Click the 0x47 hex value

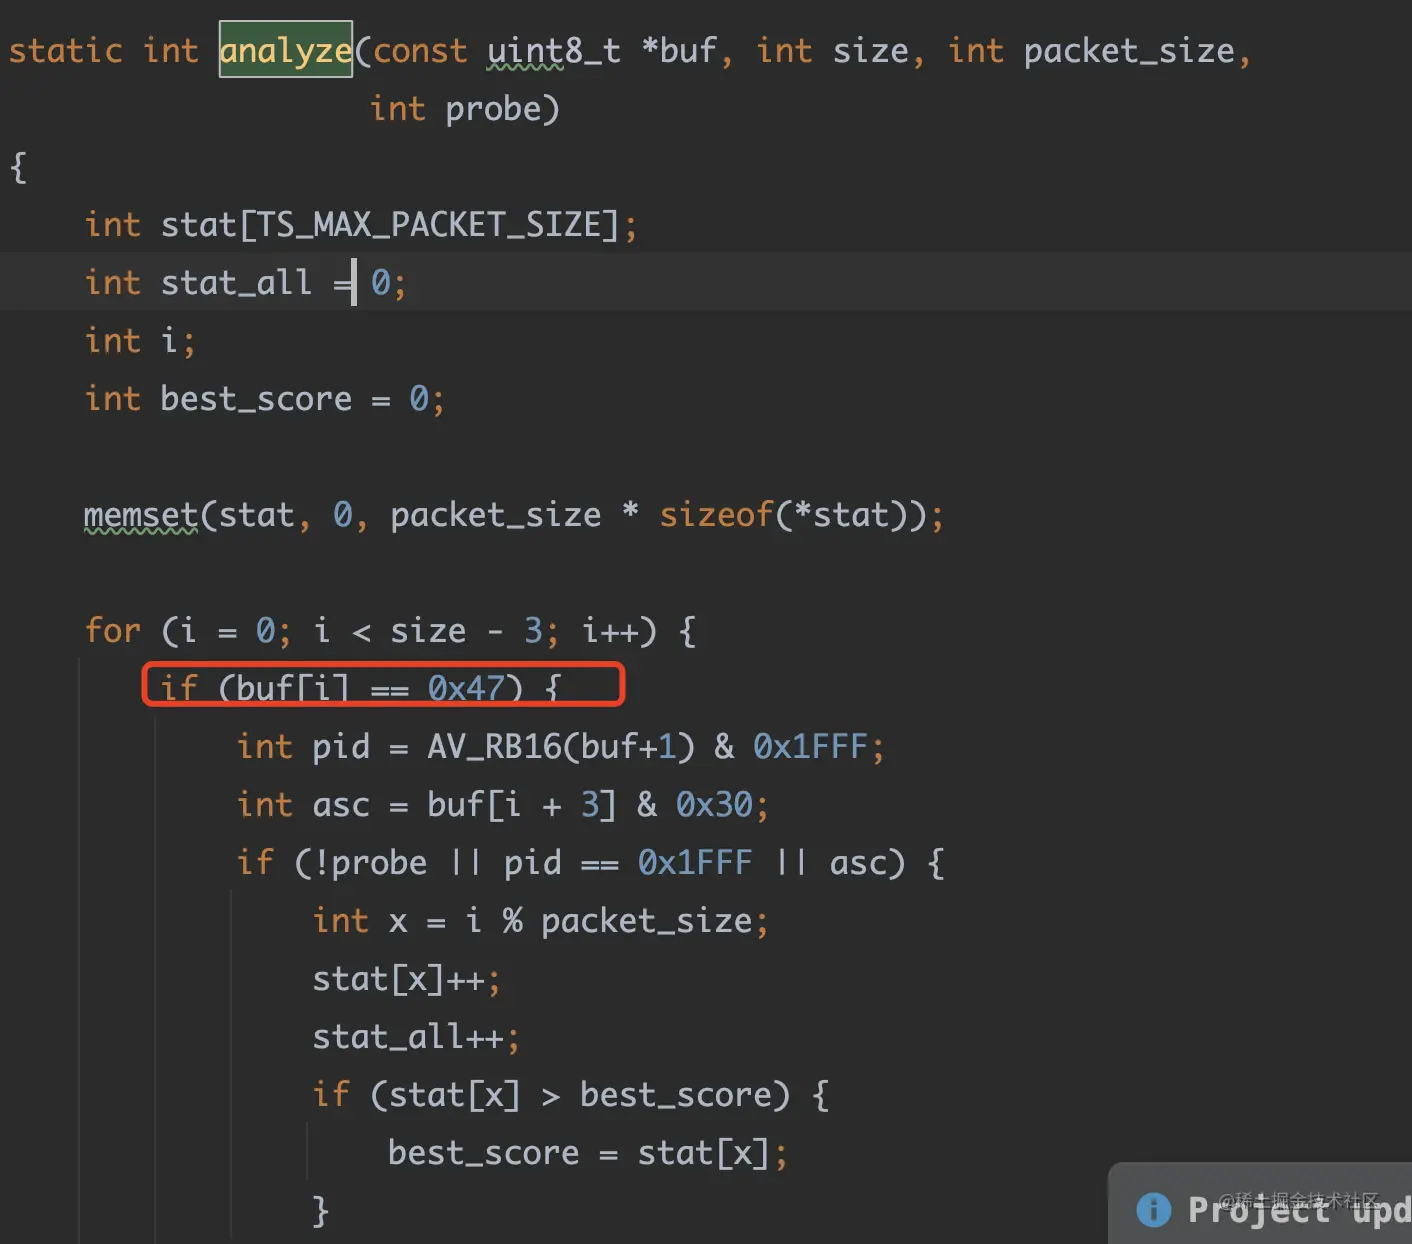(466, 688)
